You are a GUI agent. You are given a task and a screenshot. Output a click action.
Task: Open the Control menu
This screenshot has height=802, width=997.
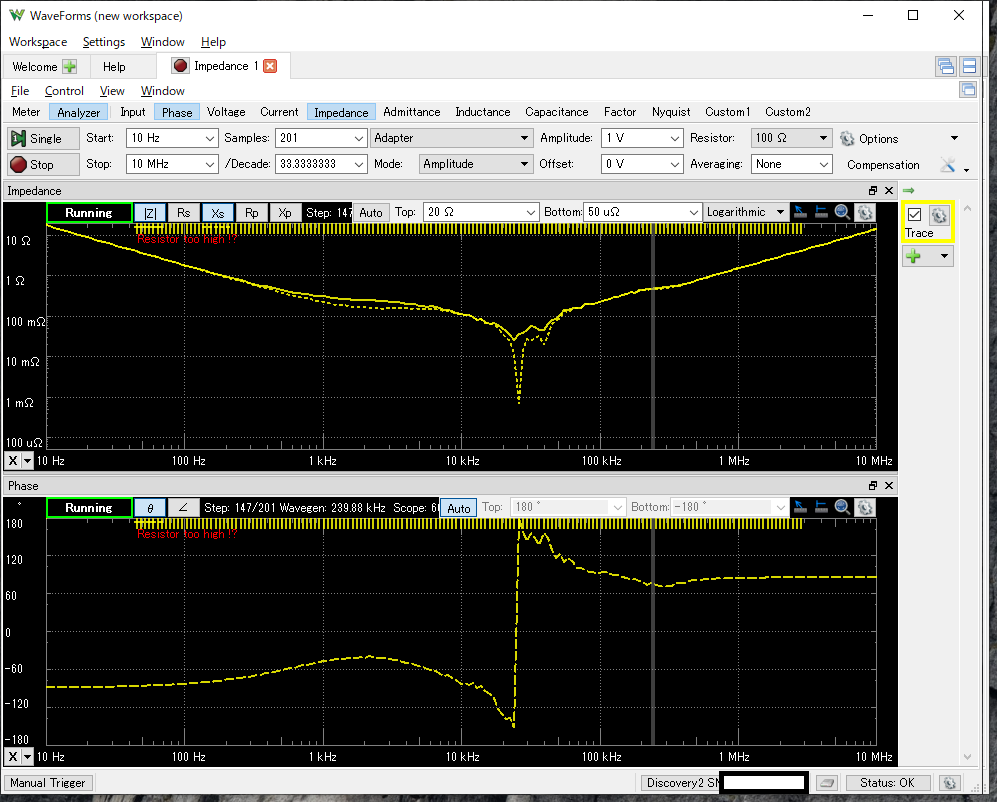tap(64, 91)
